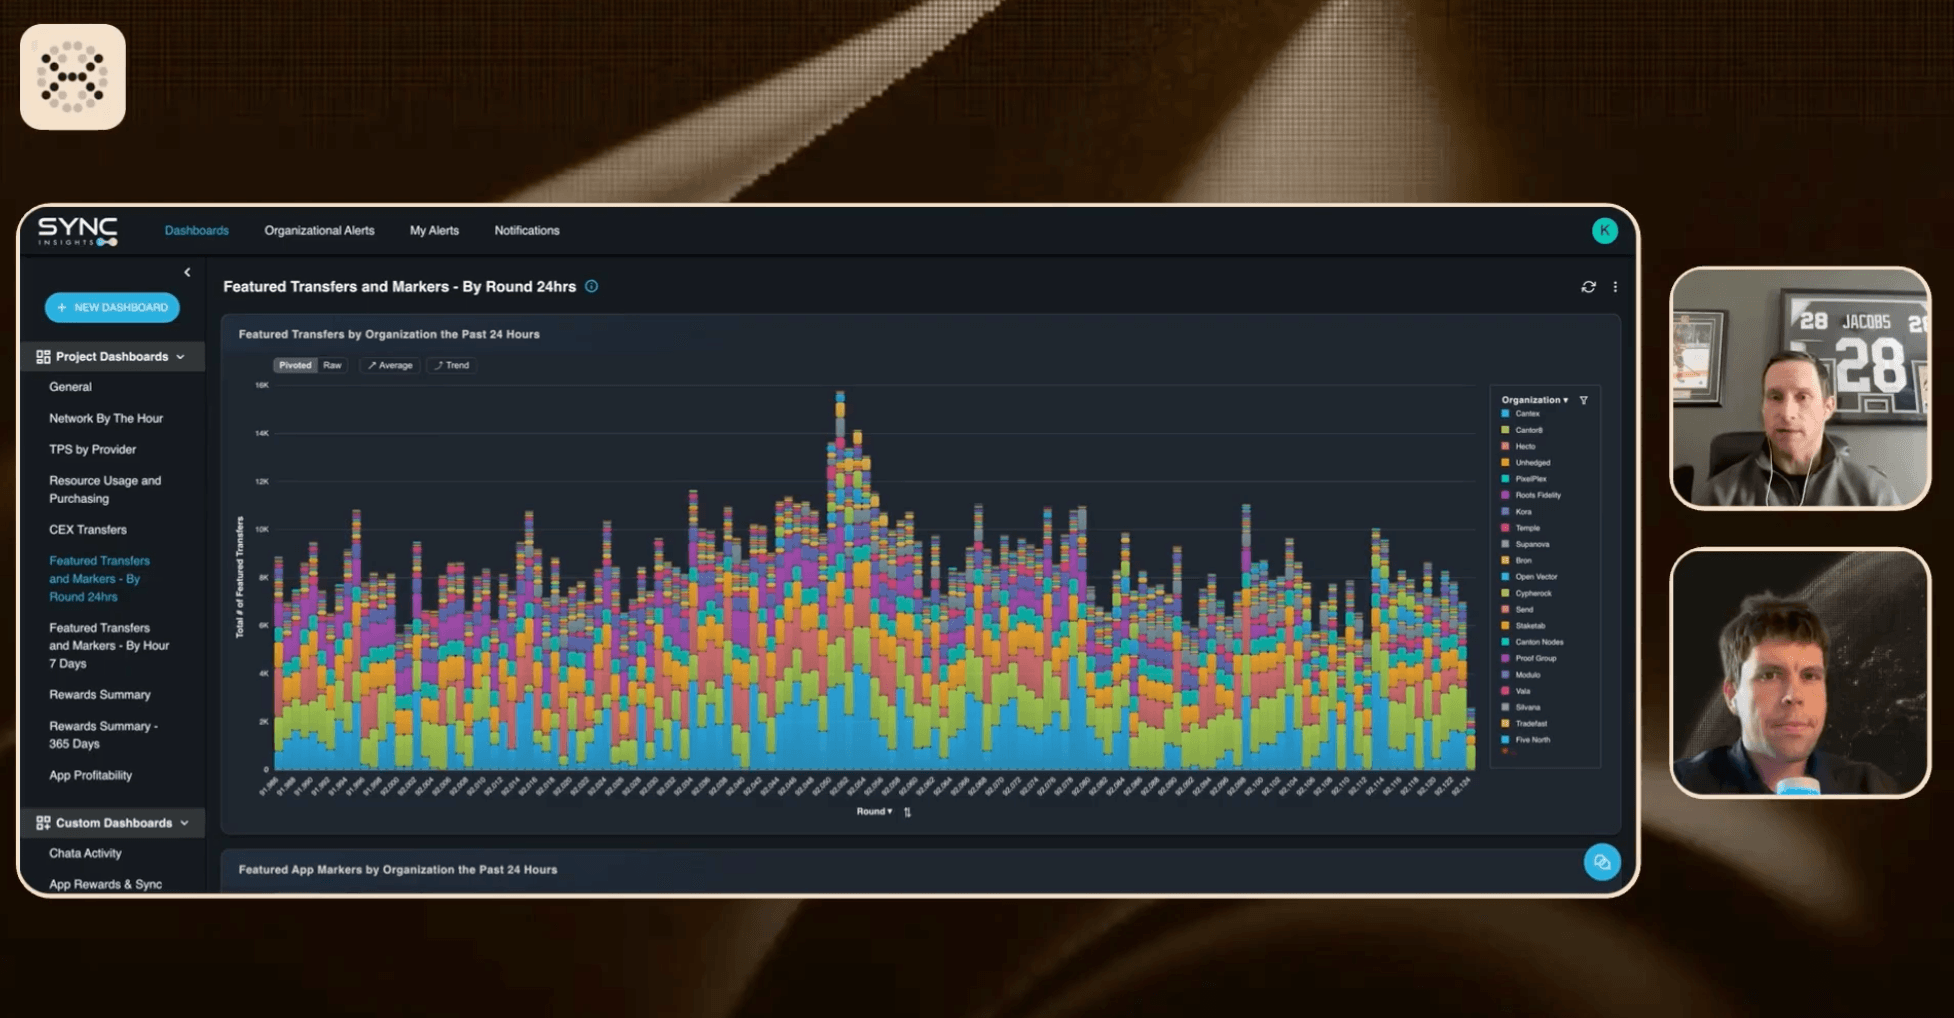Open the Notifications tab

(527, 231)
